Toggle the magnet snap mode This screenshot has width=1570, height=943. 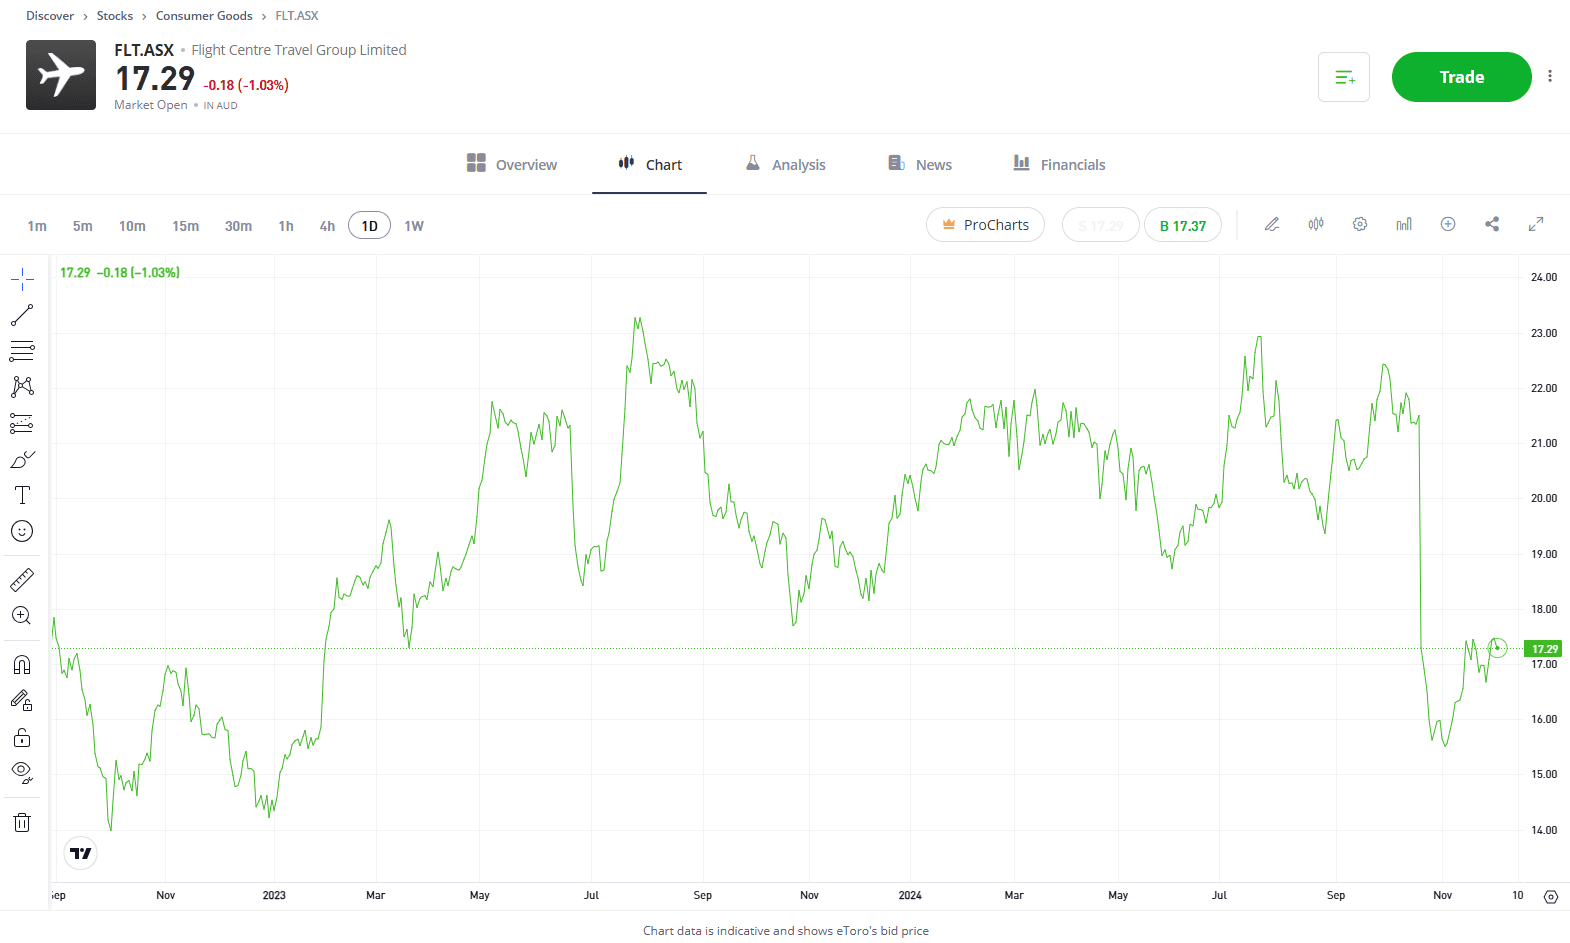click(x=22, y=665)
